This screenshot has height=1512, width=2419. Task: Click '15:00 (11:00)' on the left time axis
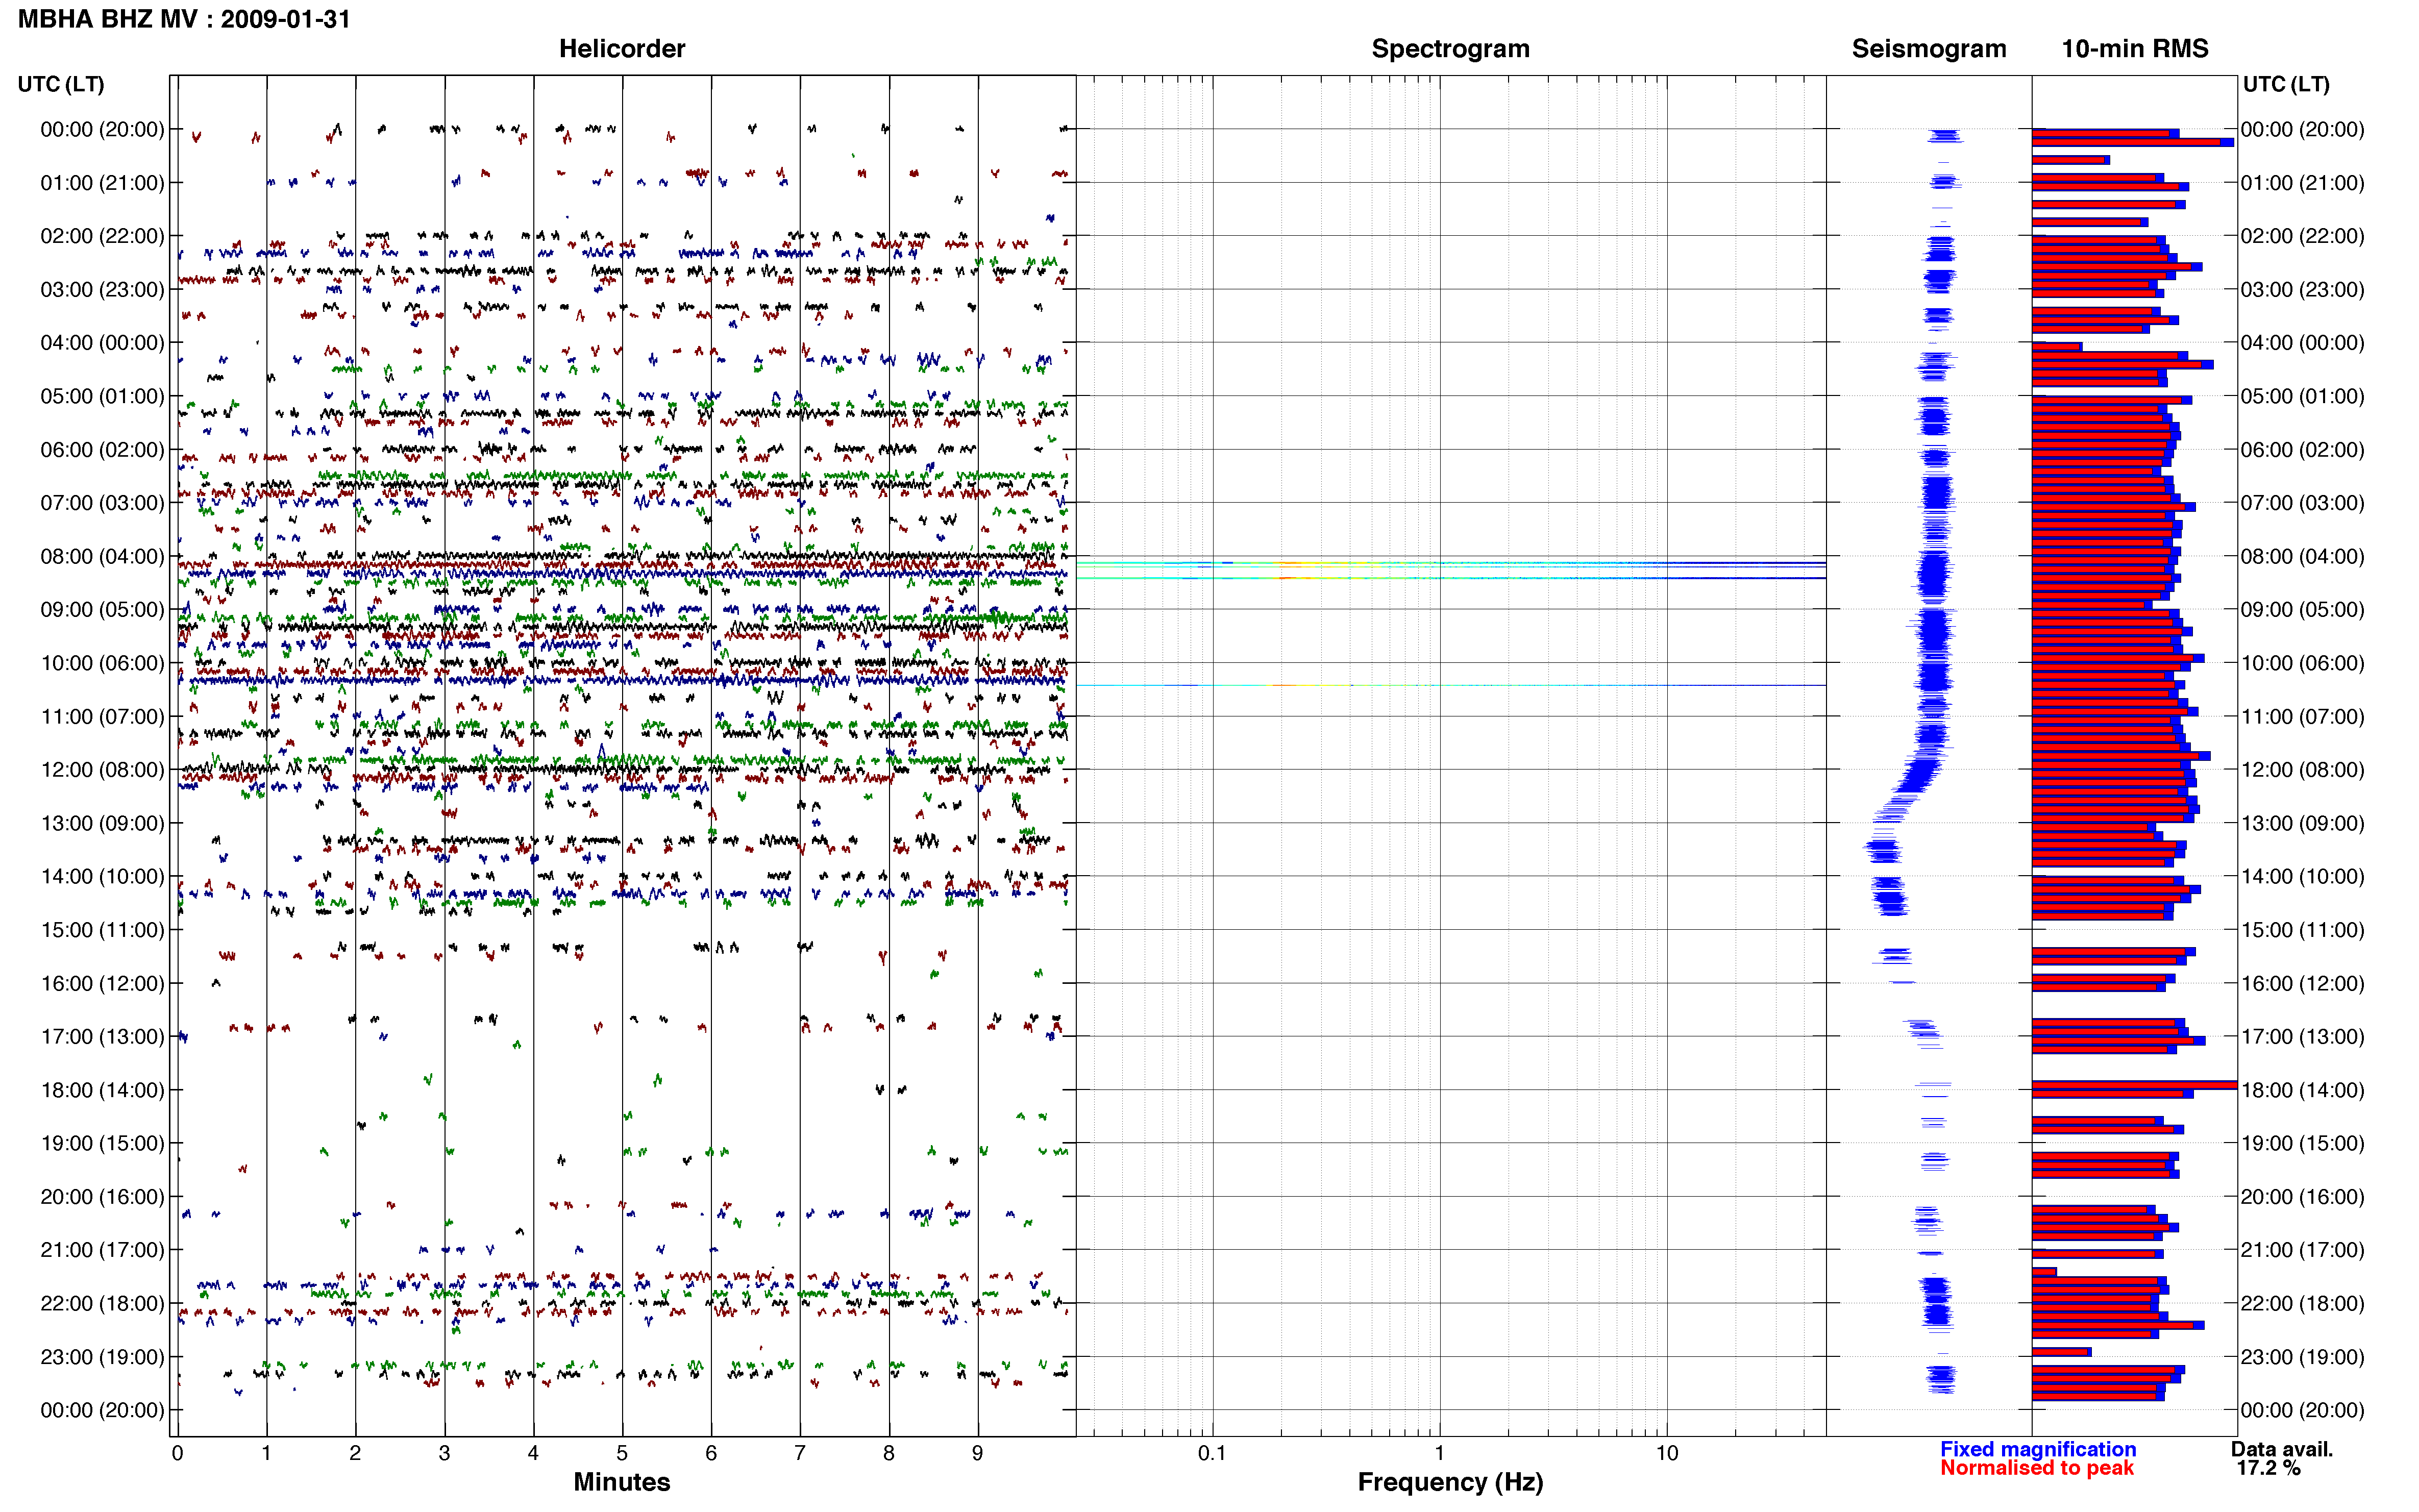(x=102, y=930)
